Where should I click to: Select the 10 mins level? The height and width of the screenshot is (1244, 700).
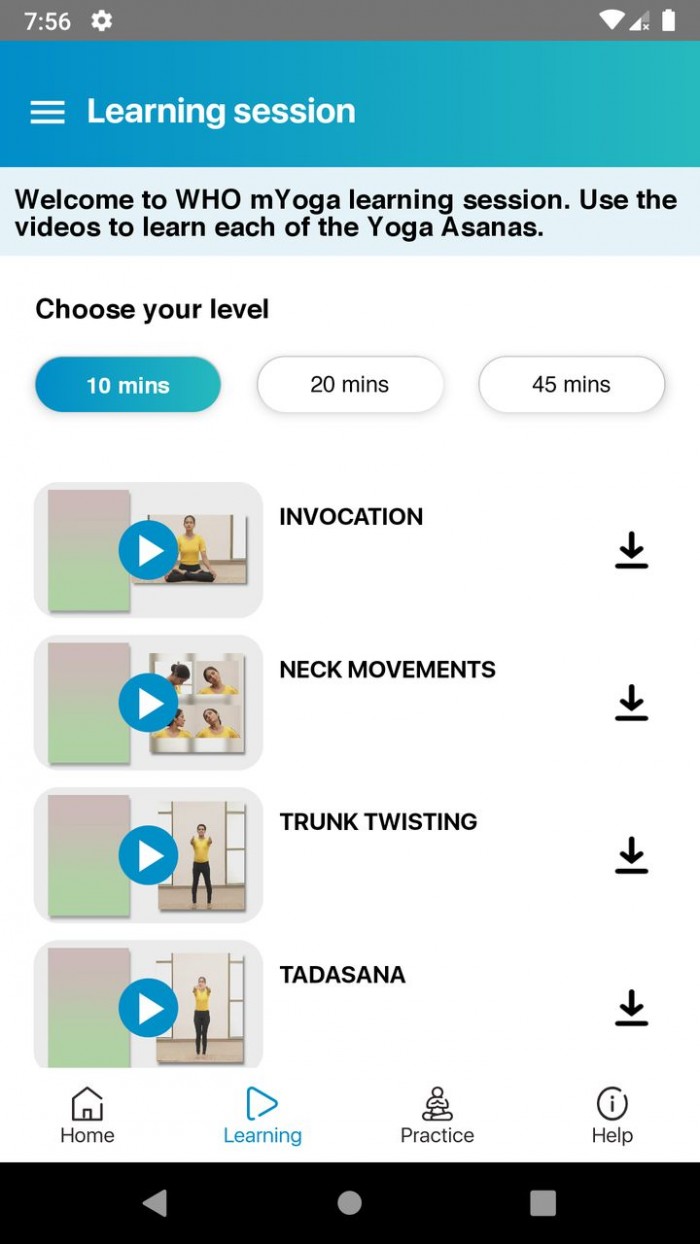point(128,385)
